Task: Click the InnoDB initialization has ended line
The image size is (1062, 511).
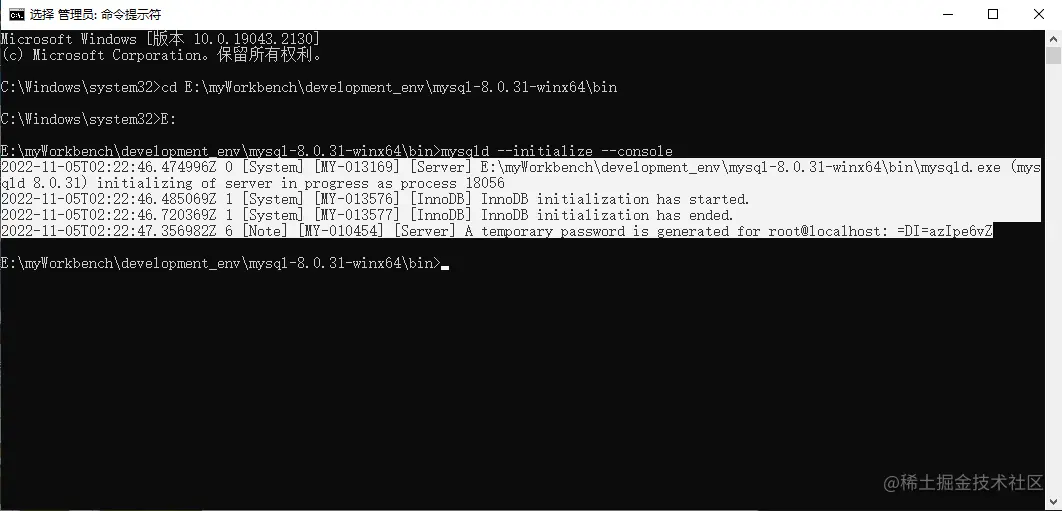Action: 367,216
